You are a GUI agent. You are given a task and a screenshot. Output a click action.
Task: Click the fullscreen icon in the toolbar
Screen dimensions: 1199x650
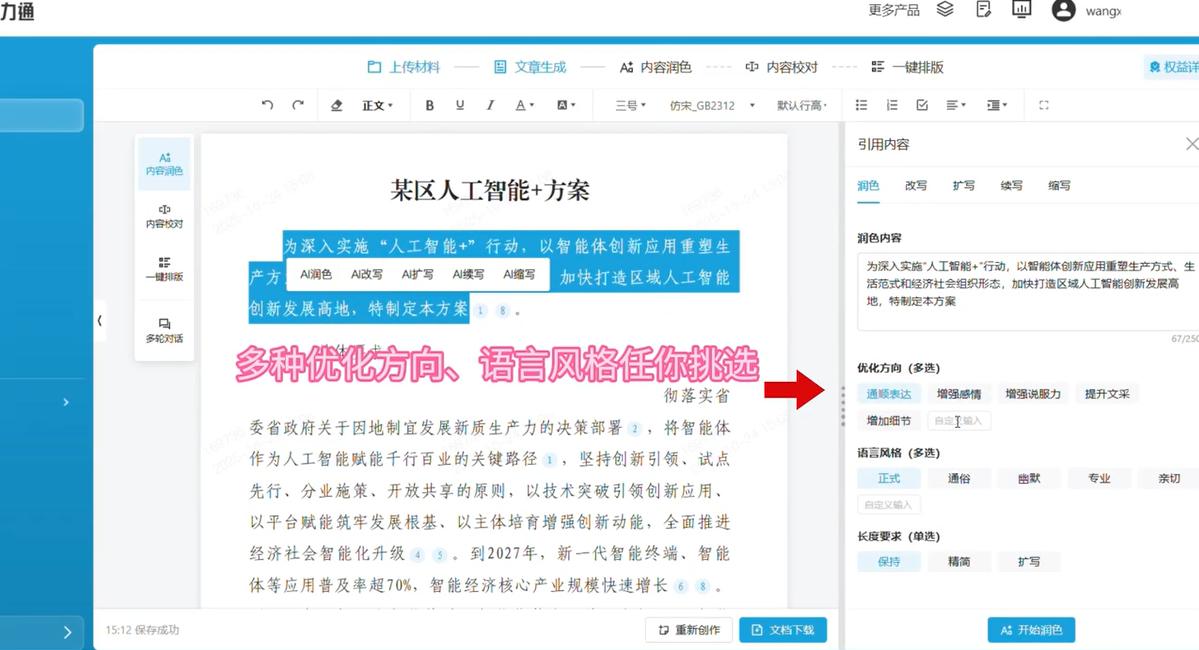[1044, 105]
